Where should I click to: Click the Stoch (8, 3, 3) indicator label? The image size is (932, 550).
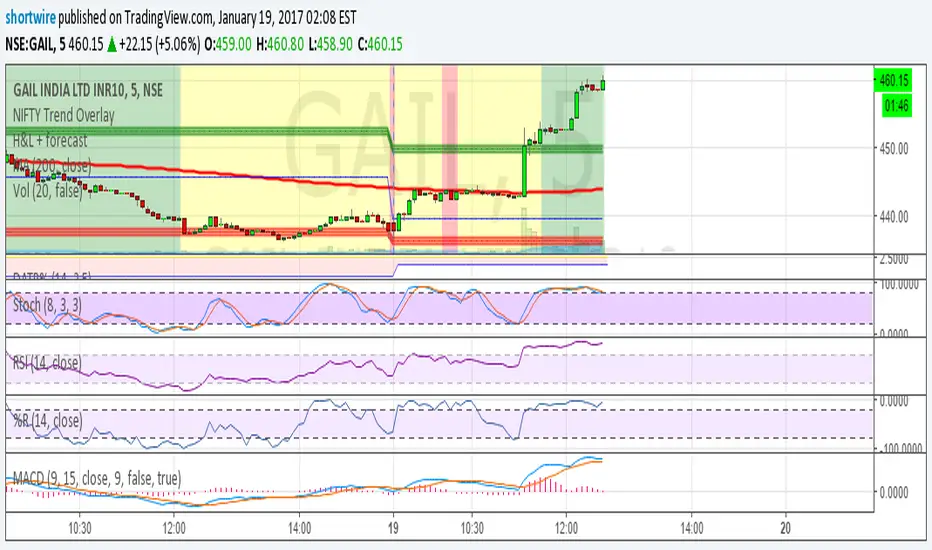[48, 306]
